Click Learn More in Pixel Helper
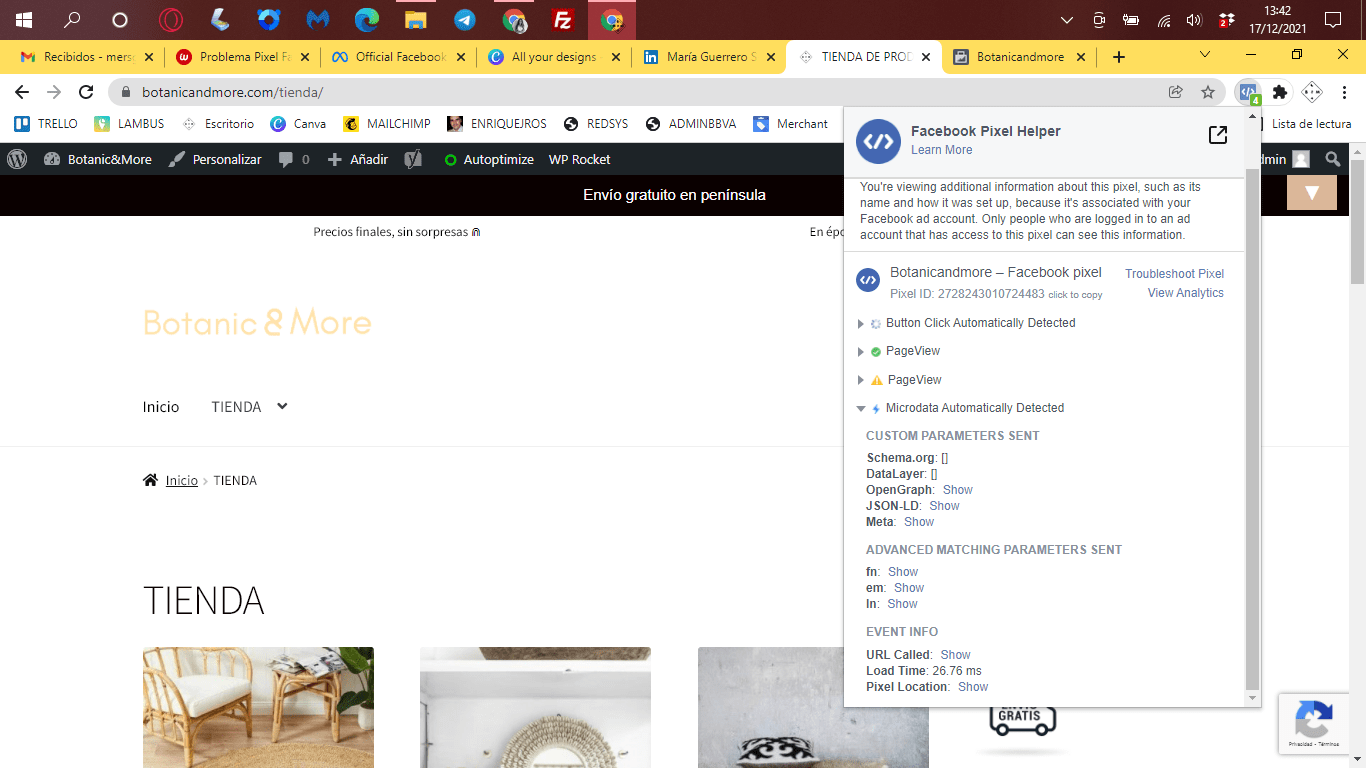 [941, 150]
